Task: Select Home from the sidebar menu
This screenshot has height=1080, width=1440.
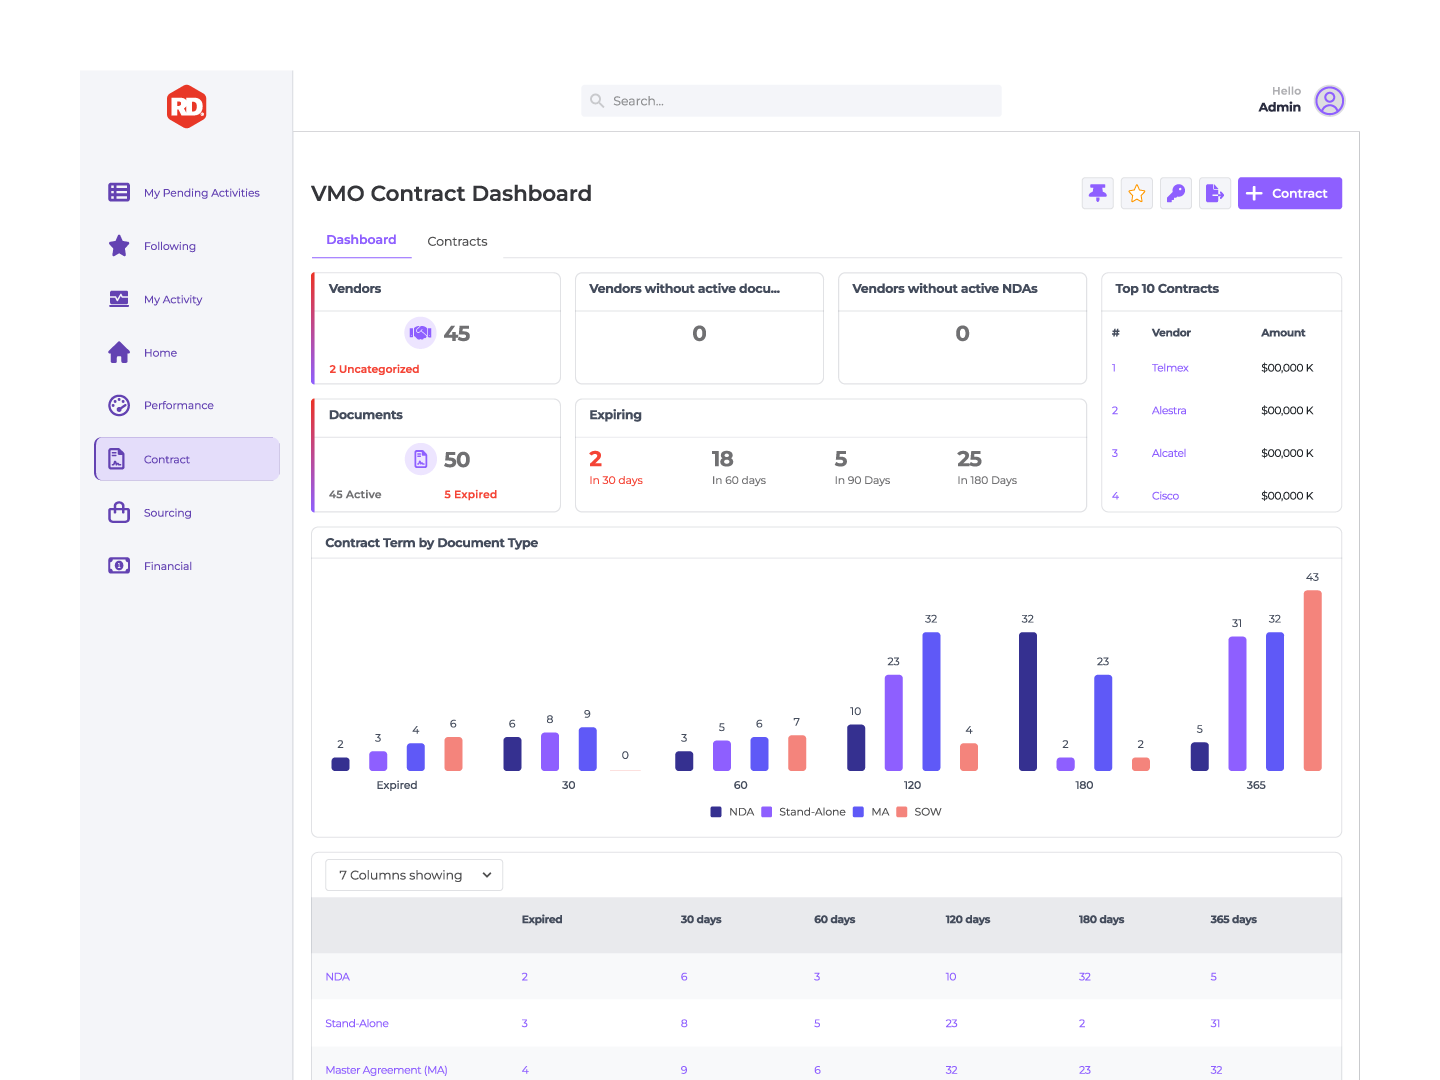Action: coord(160,352)
